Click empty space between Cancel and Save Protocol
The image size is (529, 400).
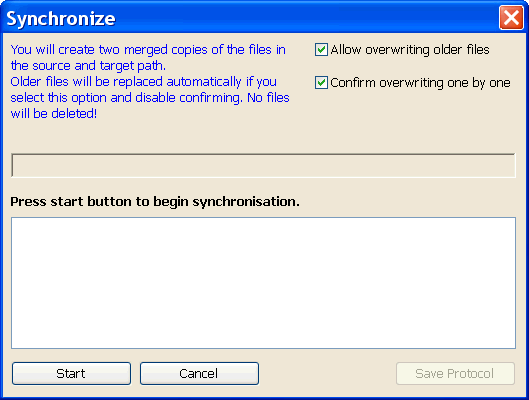coord(327,373)
